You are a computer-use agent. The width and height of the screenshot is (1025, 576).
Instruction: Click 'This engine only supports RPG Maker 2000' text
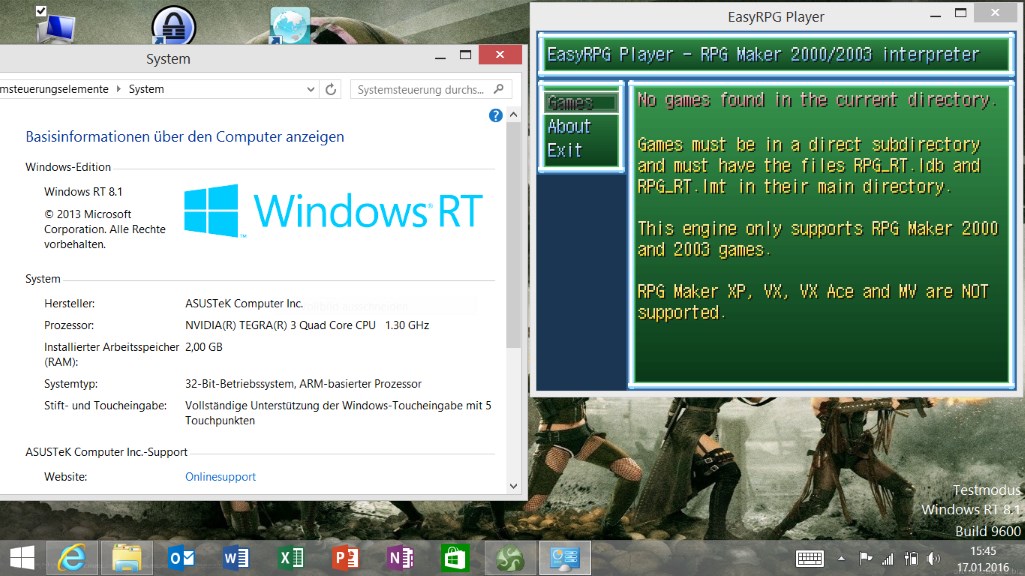point(818,229)
